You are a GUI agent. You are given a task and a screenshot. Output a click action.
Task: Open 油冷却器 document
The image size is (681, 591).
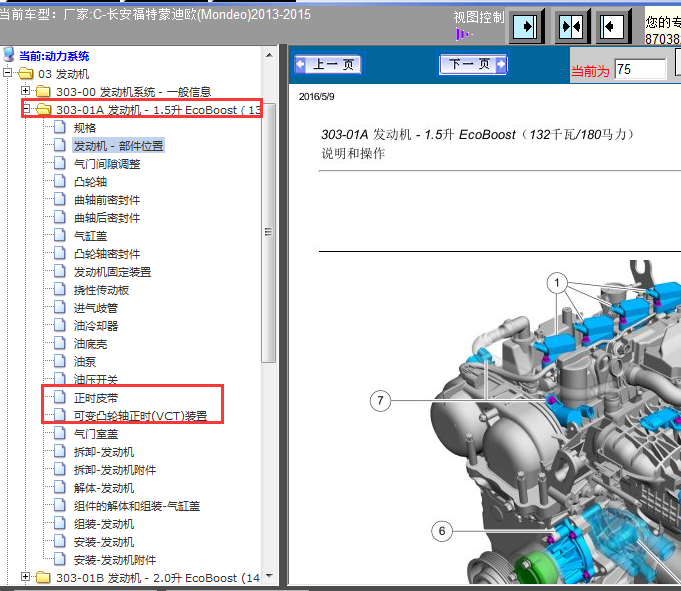96,326
